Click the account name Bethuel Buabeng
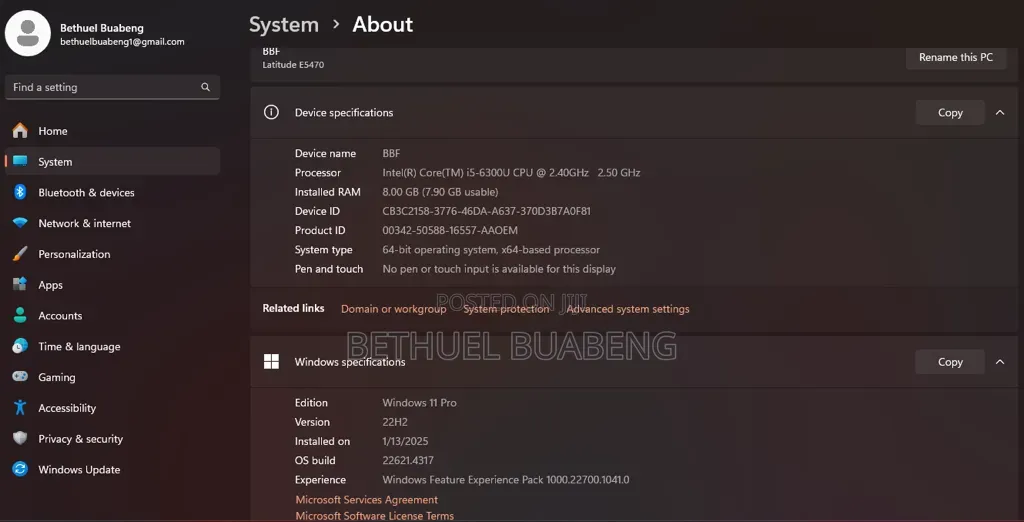Screen dimensions: 1024x522 tap(102, 28)
